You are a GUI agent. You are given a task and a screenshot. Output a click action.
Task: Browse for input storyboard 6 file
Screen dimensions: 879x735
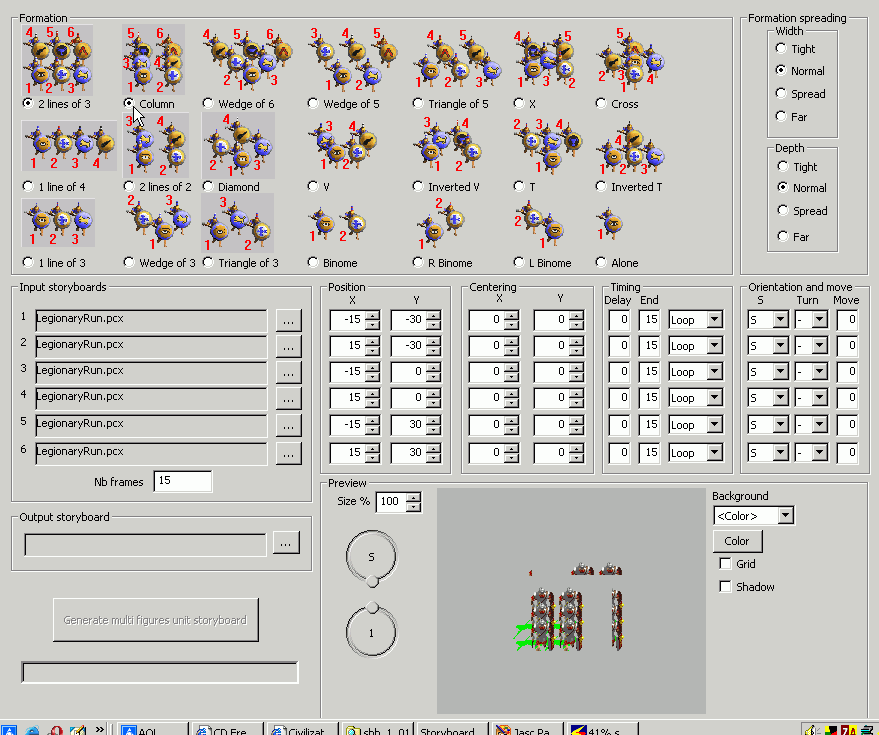[x=289, y=454]
